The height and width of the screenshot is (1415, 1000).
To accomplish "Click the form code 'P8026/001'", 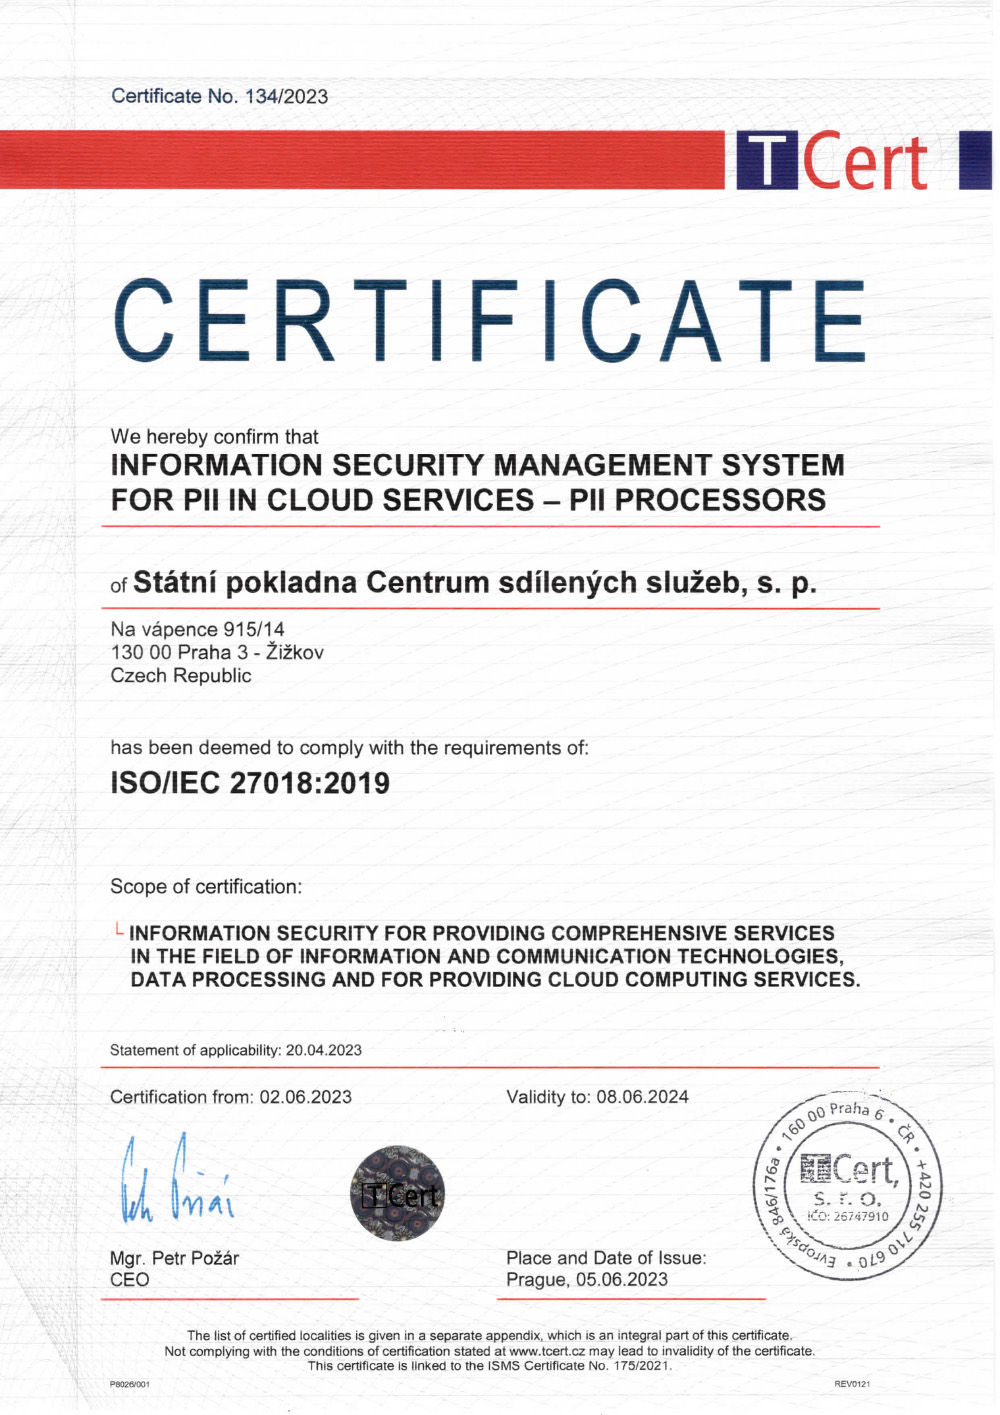I will (130, 1384).
